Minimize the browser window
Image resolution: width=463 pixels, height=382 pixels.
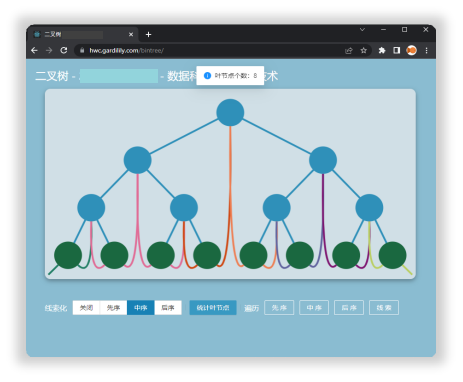[x=383, y=30]
